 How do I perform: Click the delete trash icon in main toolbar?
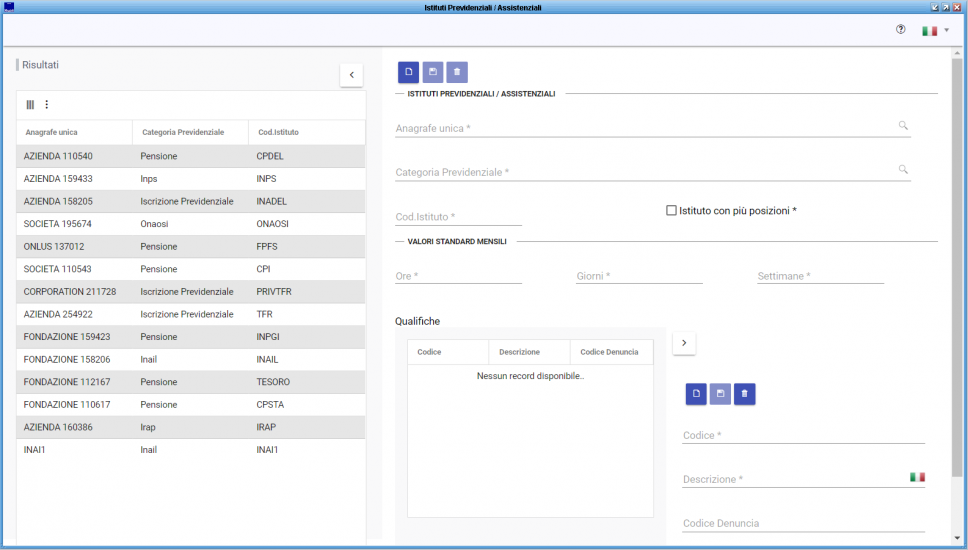pyautogui.click(x=457, y=72)
